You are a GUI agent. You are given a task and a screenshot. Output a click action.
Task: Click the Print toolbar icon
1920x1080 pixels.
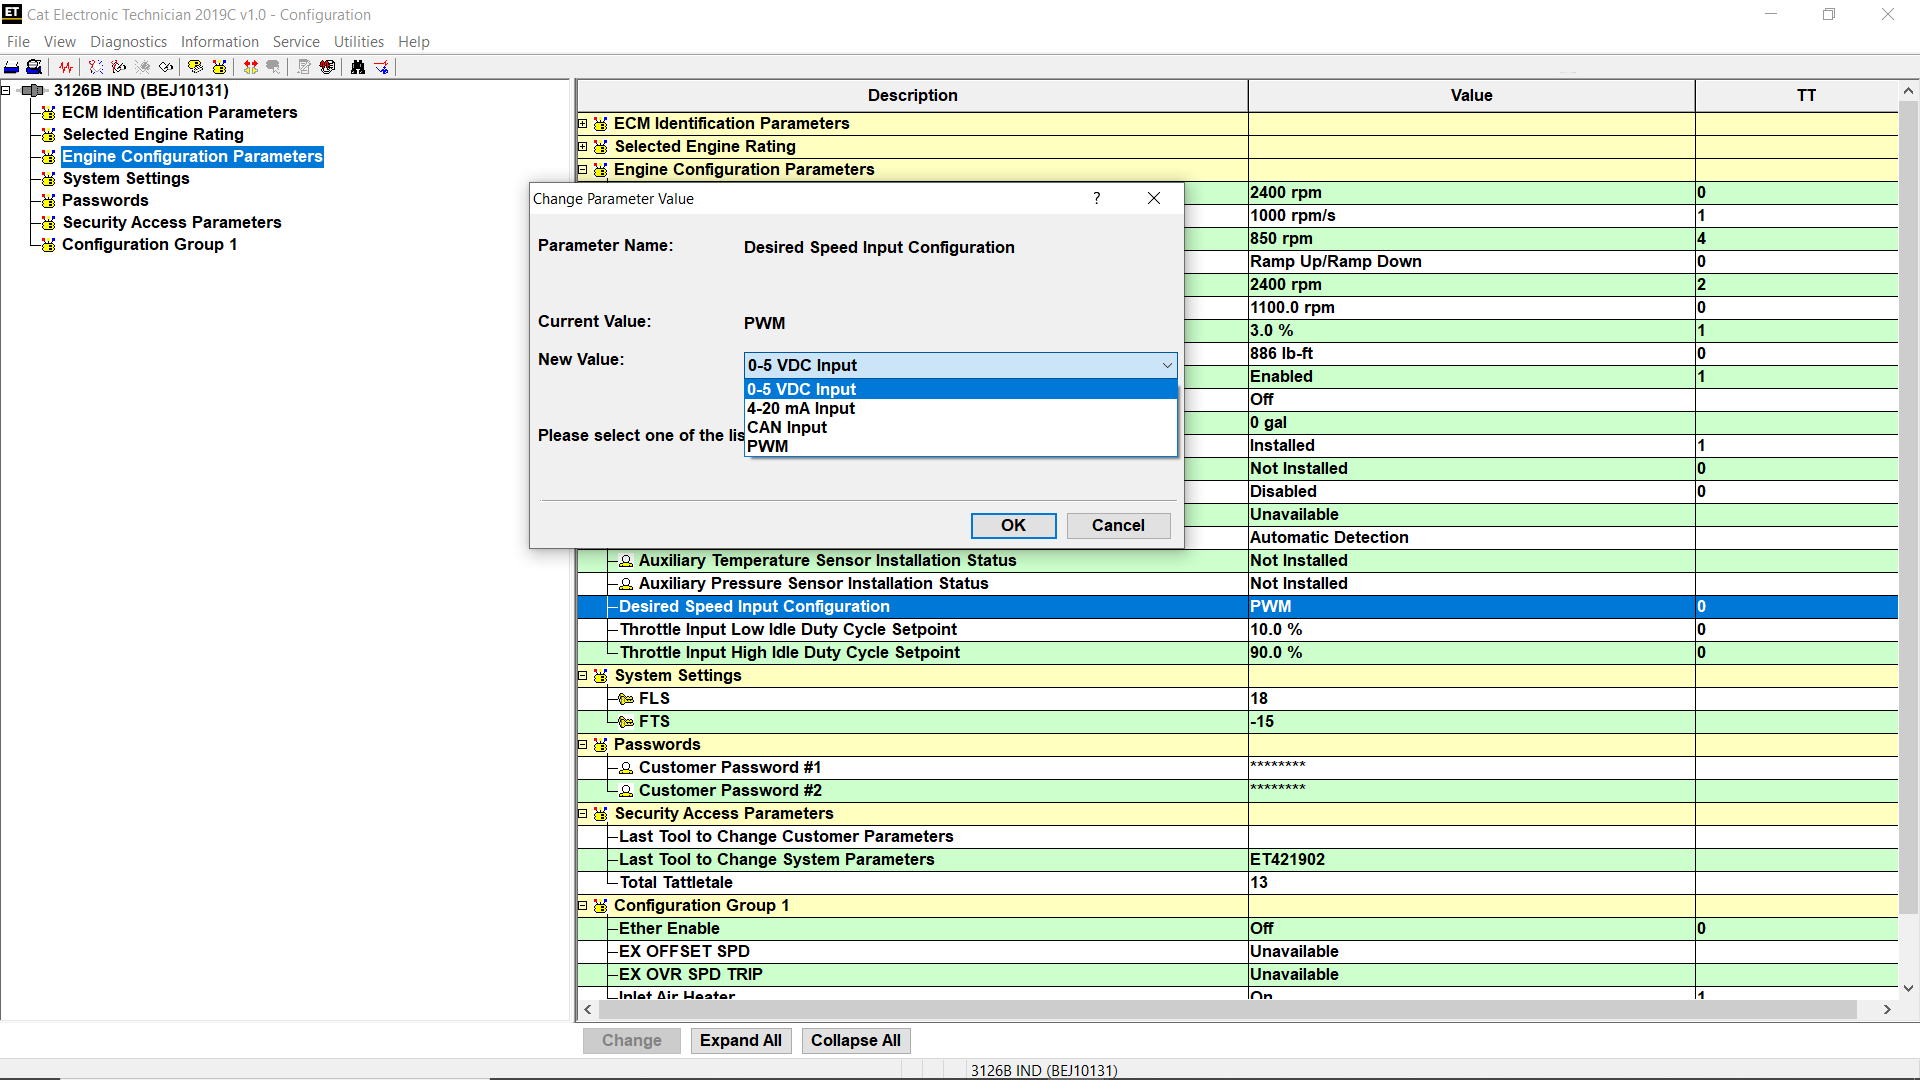pyautogui.click(x=11, y=67)
